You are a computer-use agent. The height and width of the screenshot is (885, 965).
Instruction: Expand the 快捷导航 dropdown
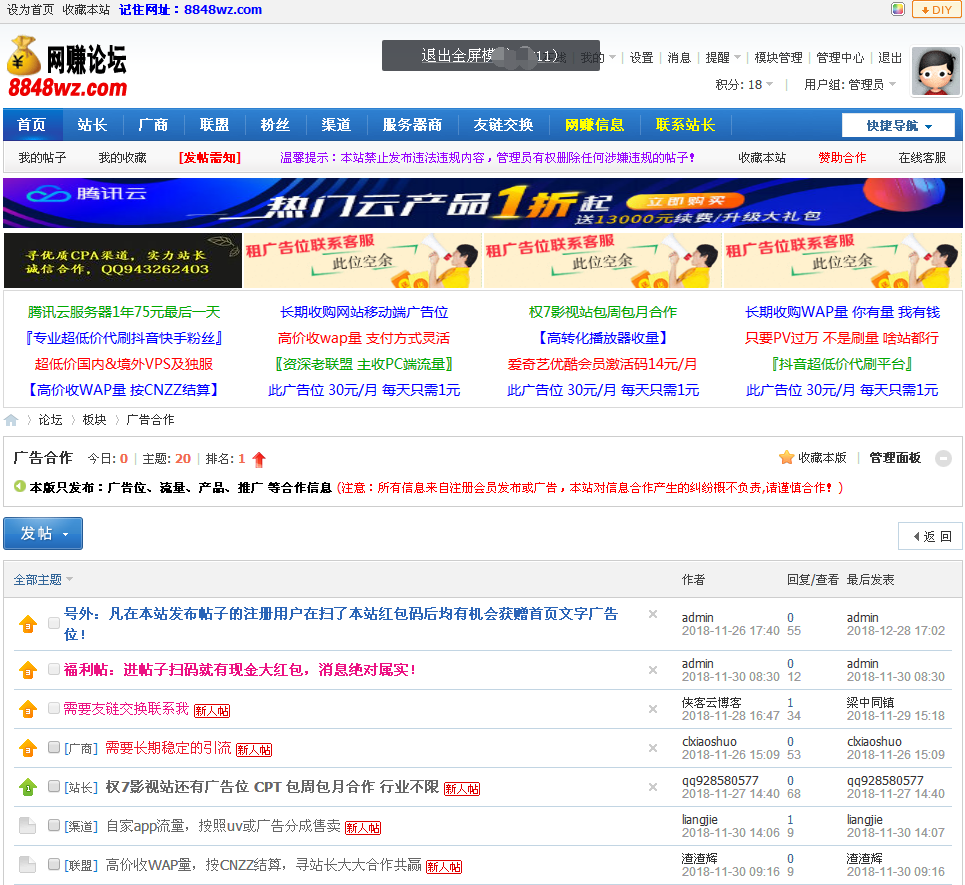(899, 126)
